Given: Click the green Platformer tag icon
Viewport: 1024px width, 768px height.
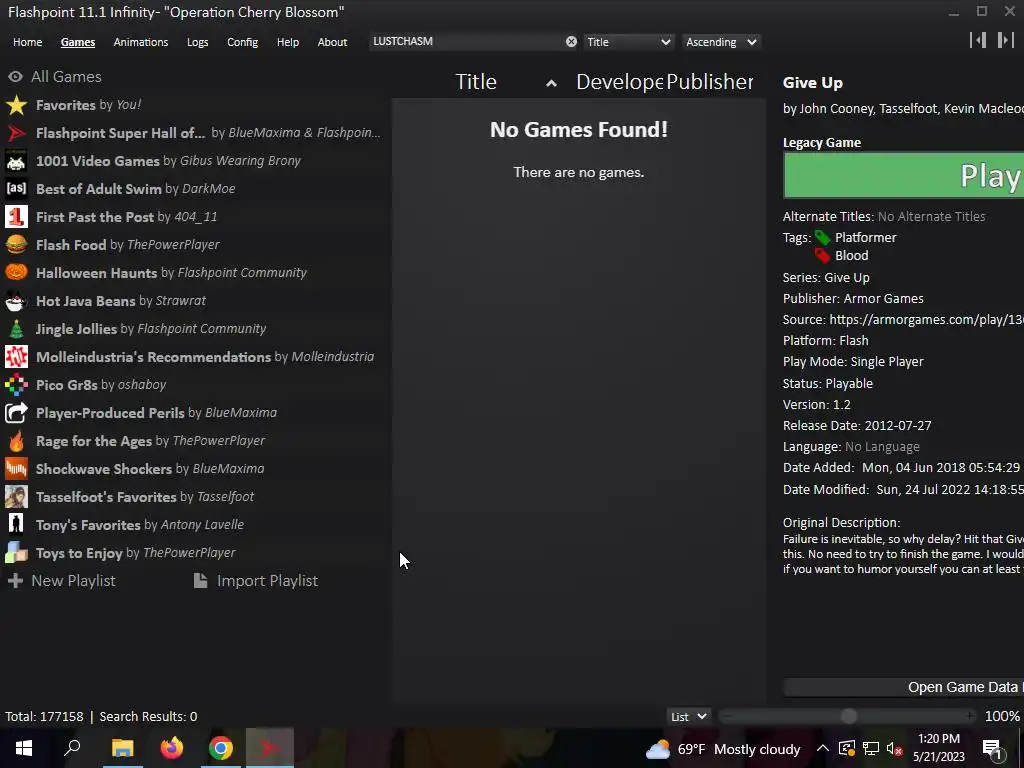Looking at the screenshot, I should click(x=823, y=238).
